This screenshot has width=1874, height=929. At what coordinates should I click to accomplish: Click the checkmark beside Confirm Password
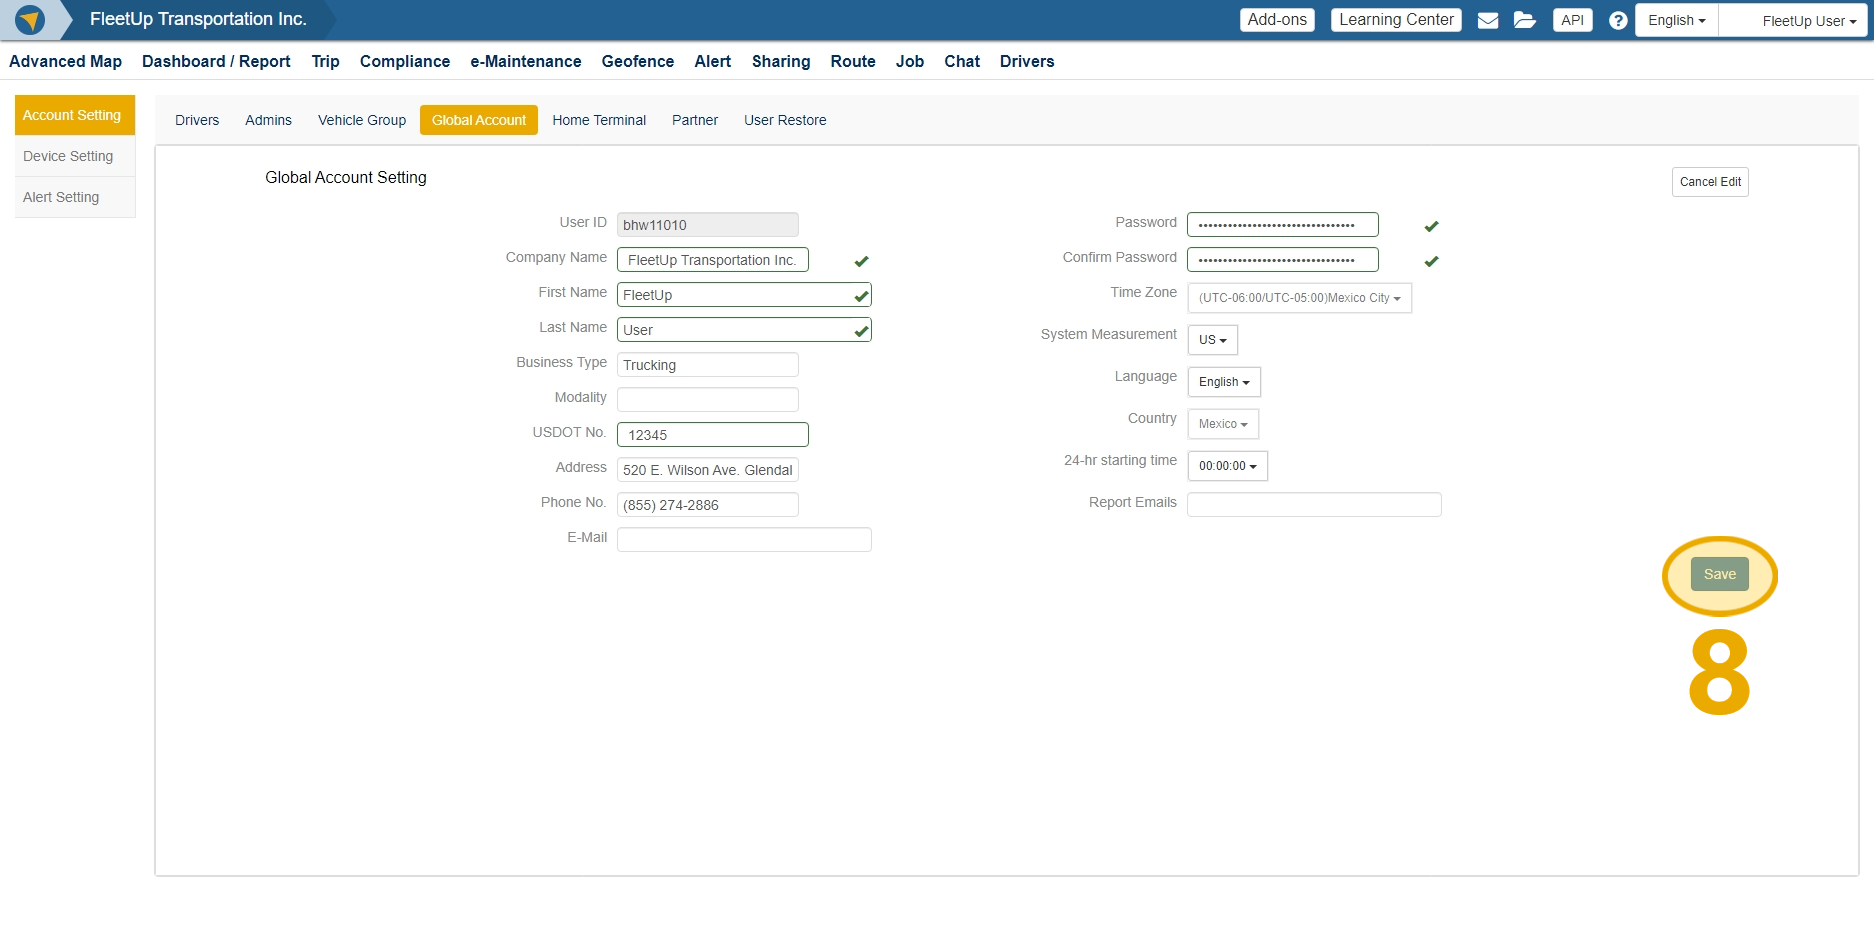click(x=1431, y=261)
